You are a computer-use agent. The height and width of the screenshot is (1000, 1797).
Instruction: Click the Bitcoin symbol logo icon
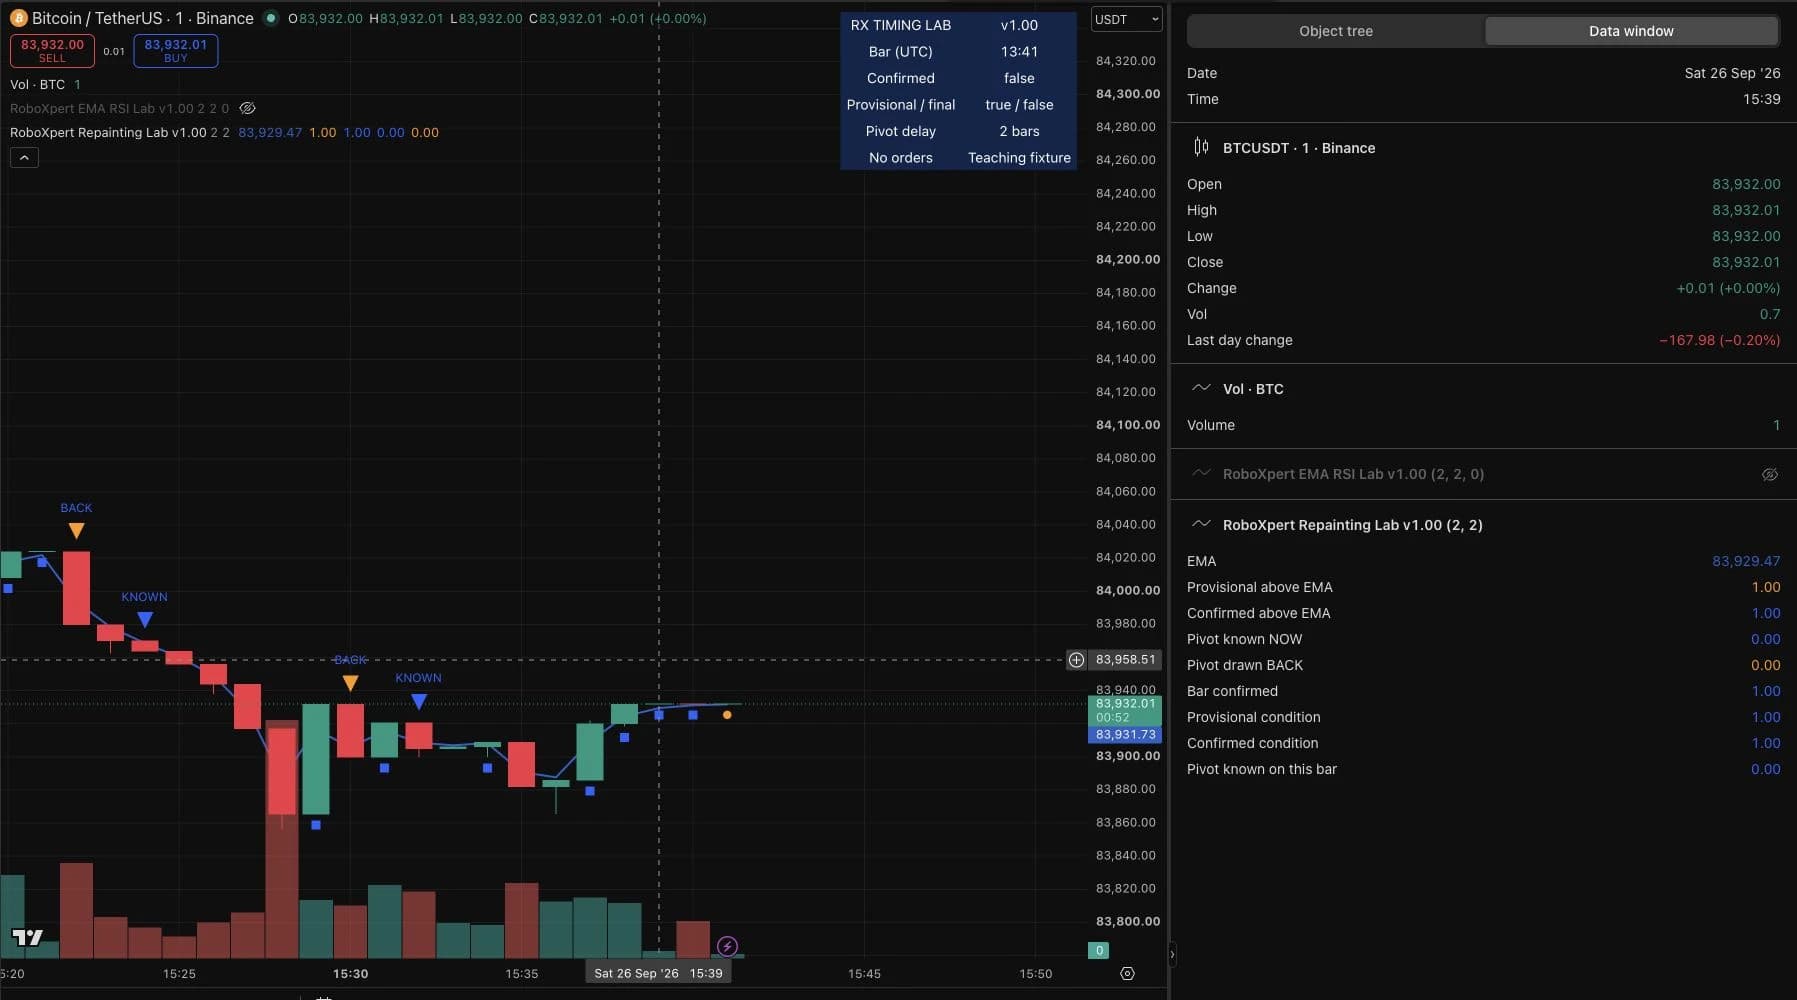(18, 18)
